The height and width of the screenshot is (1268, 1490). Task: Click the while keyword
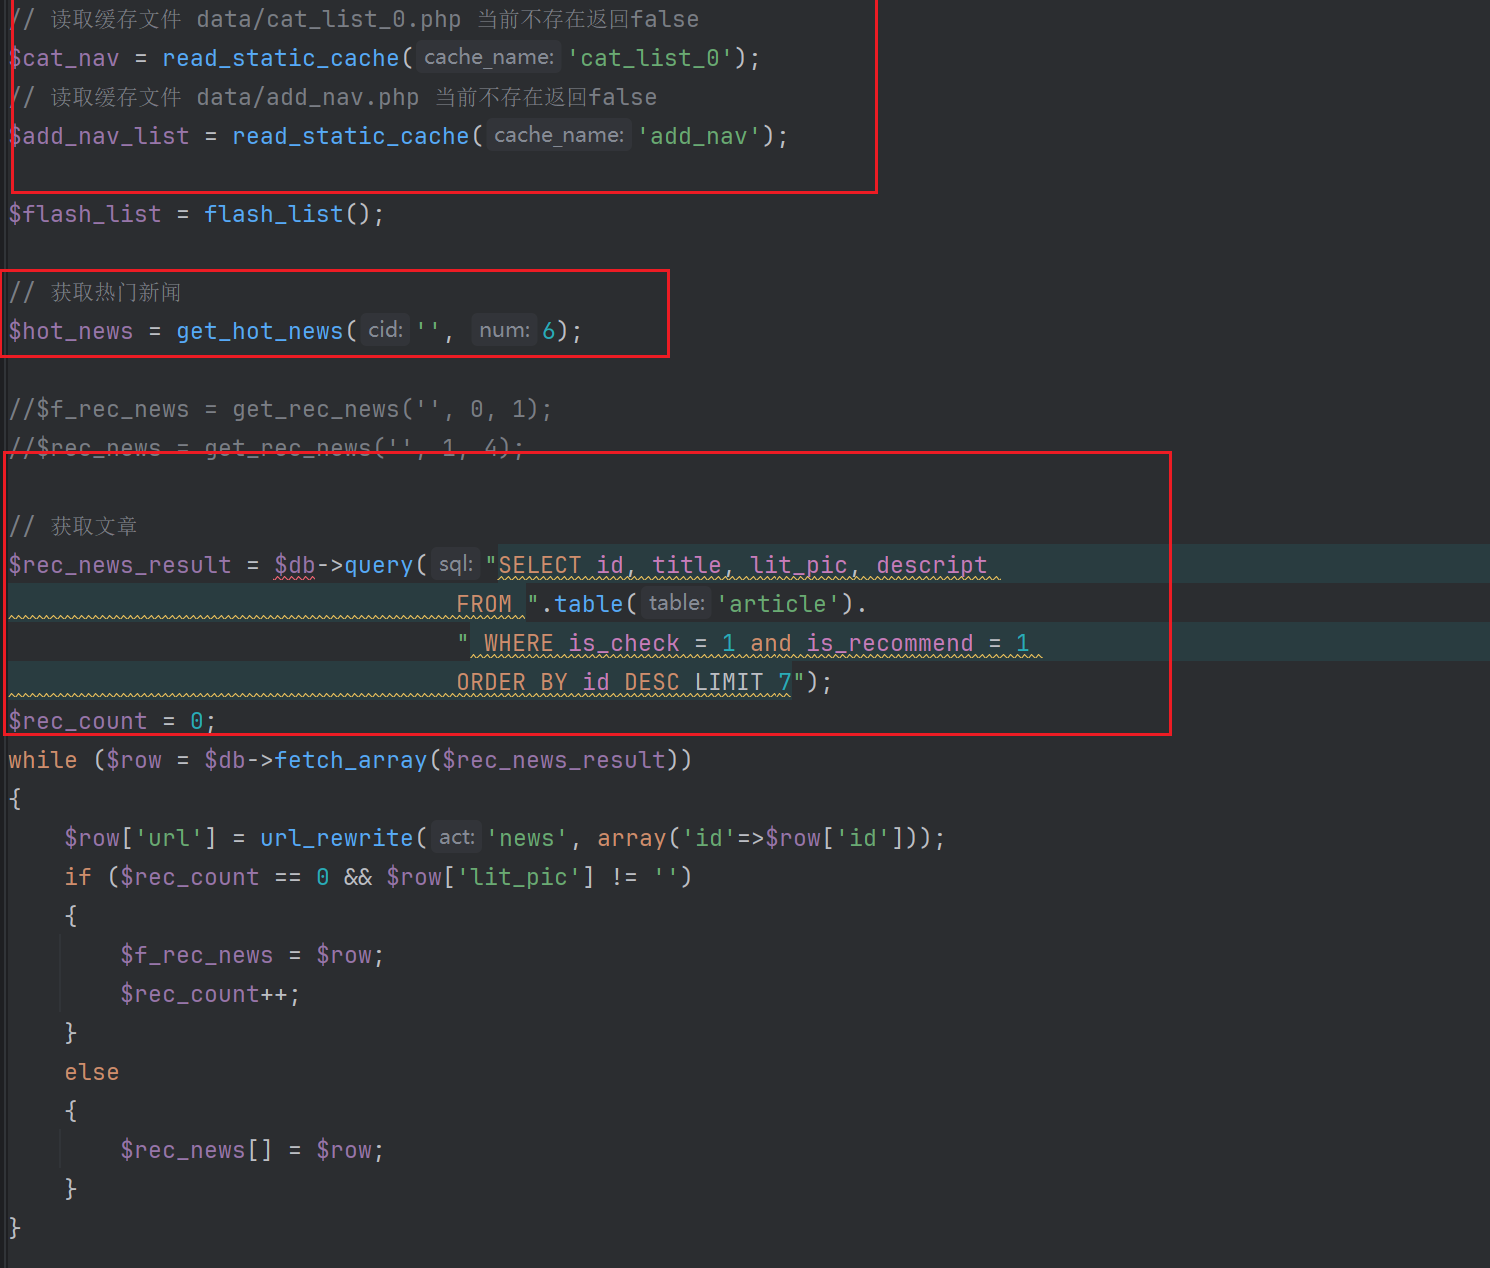pyautogui.click(x=43, y=760)
